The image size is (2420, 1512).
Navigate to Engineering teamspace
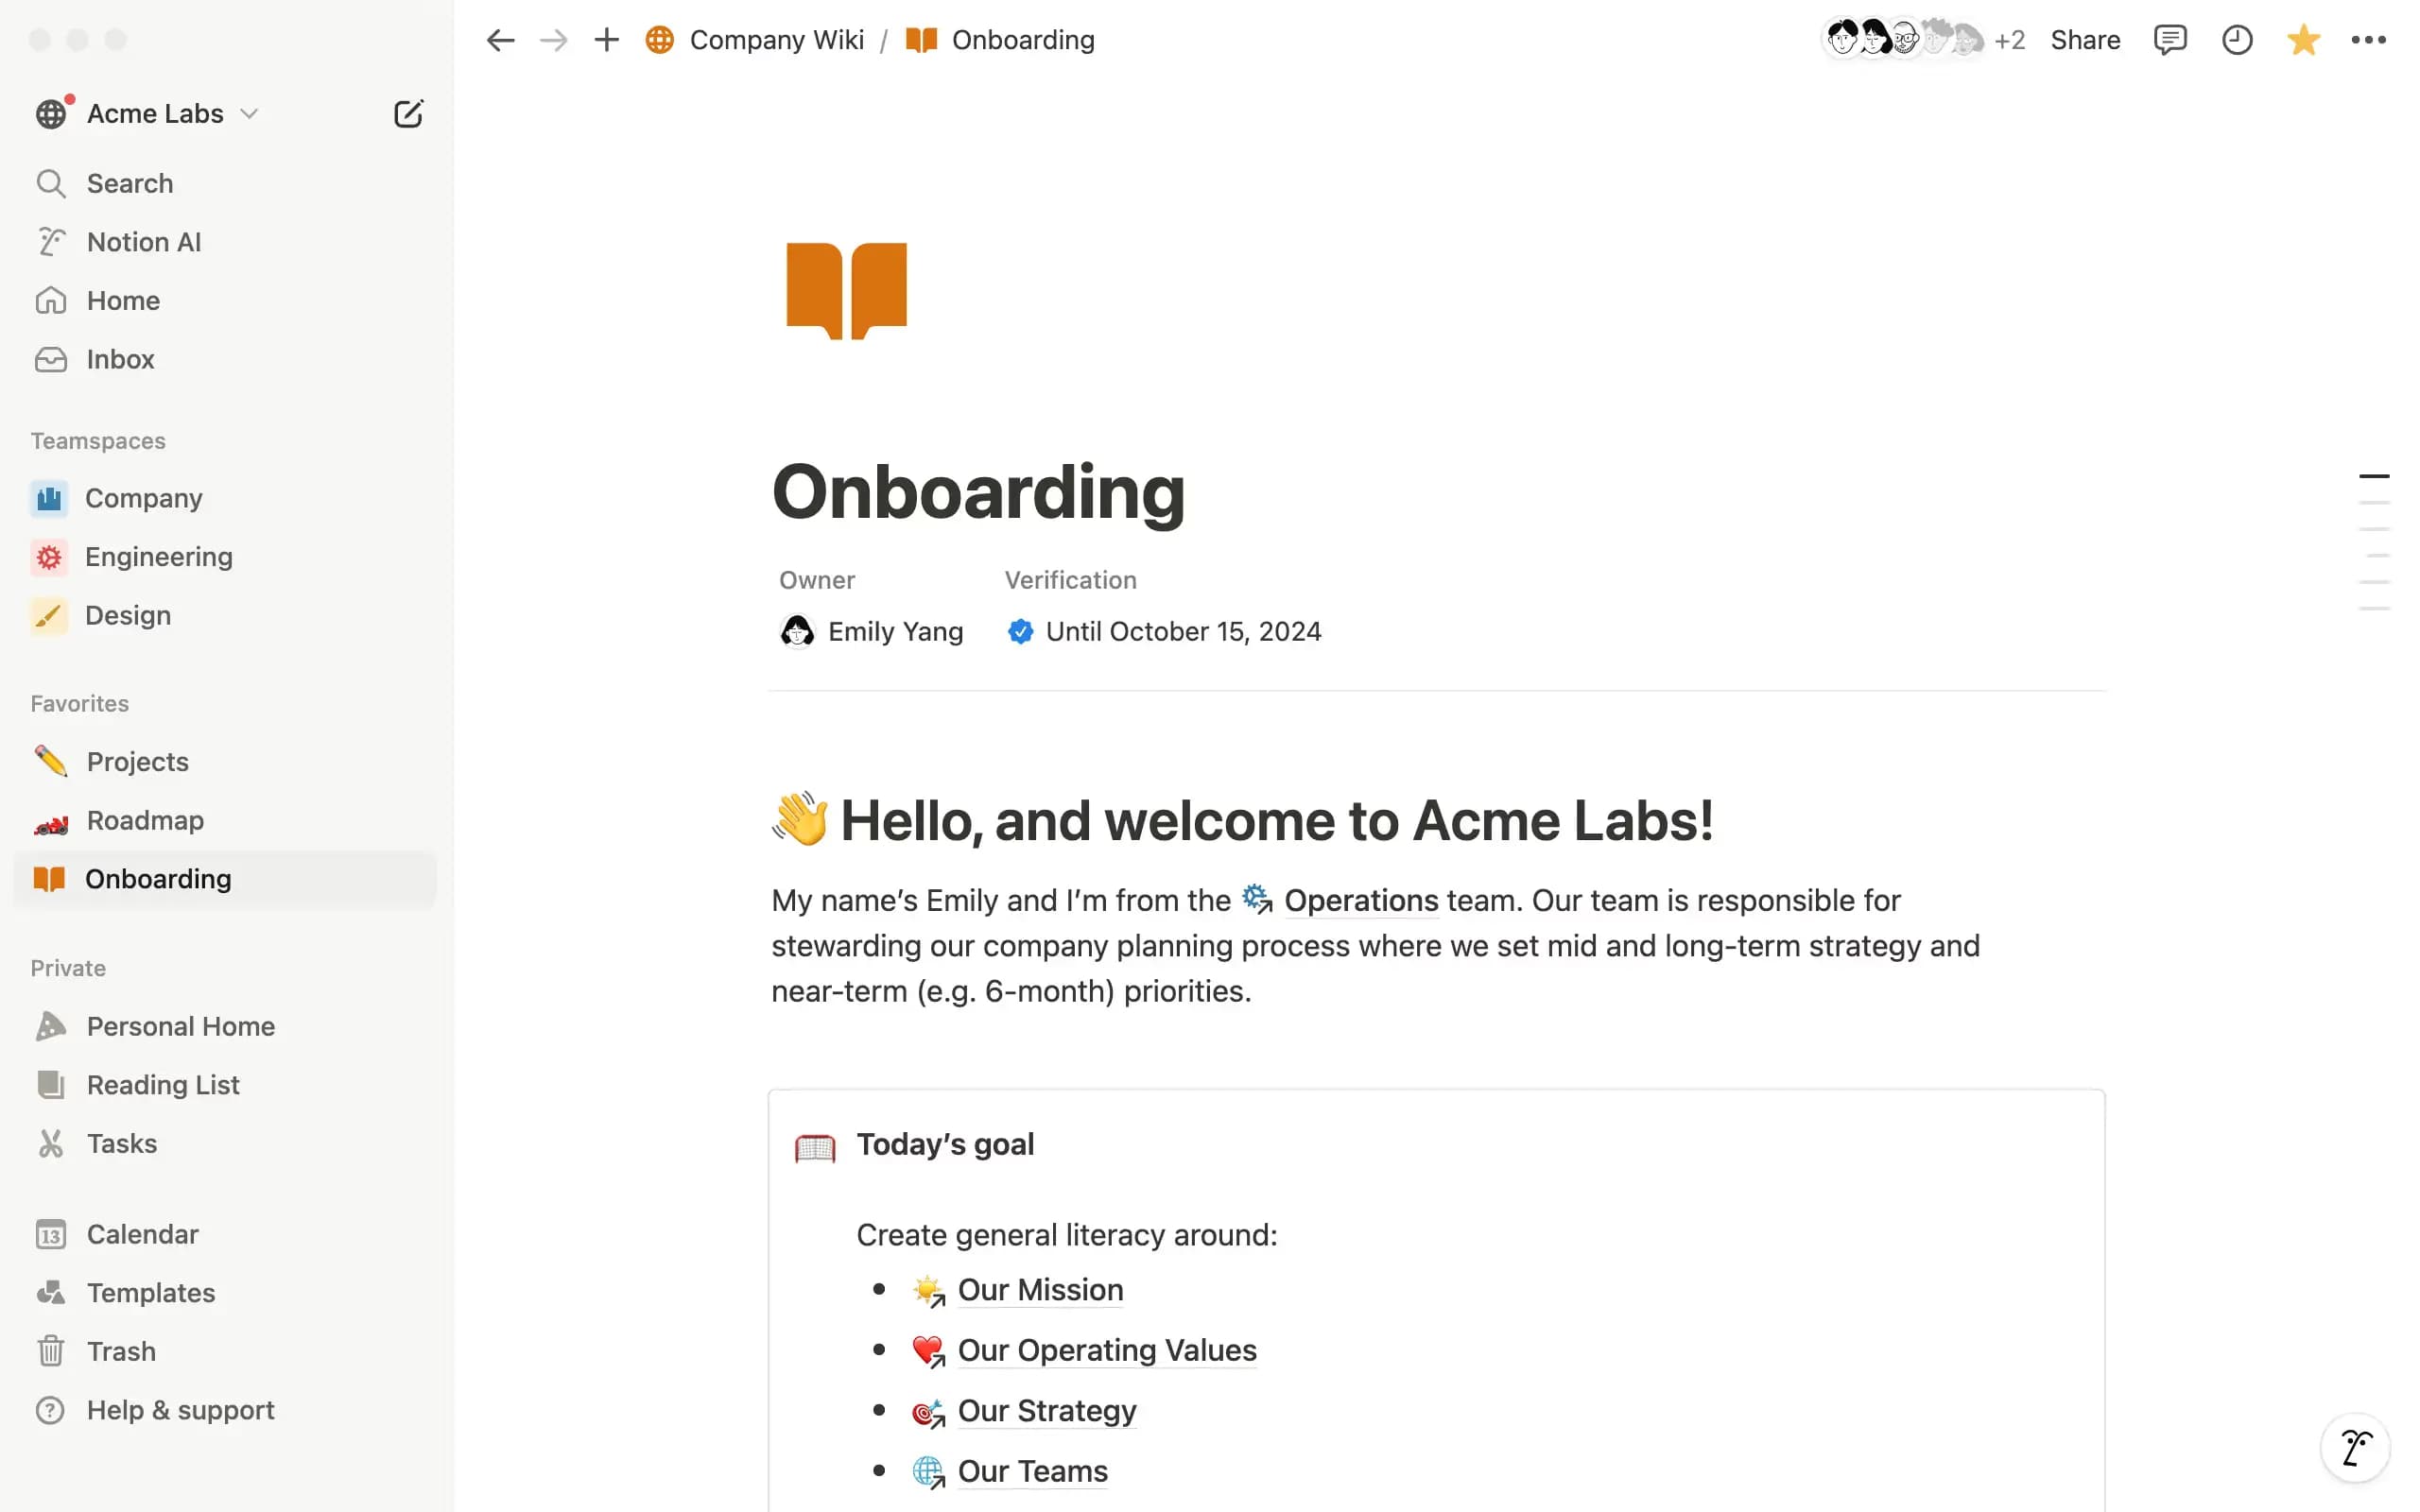click(159, 556)
